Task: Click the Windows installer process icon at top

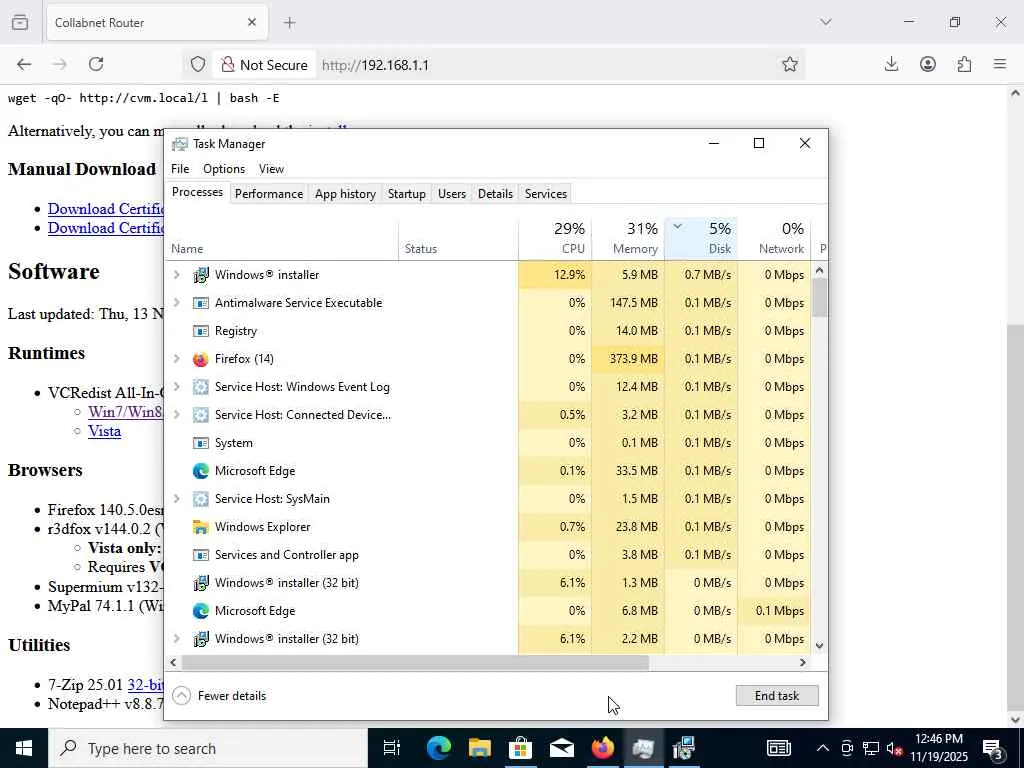Action: pos(201,275)
